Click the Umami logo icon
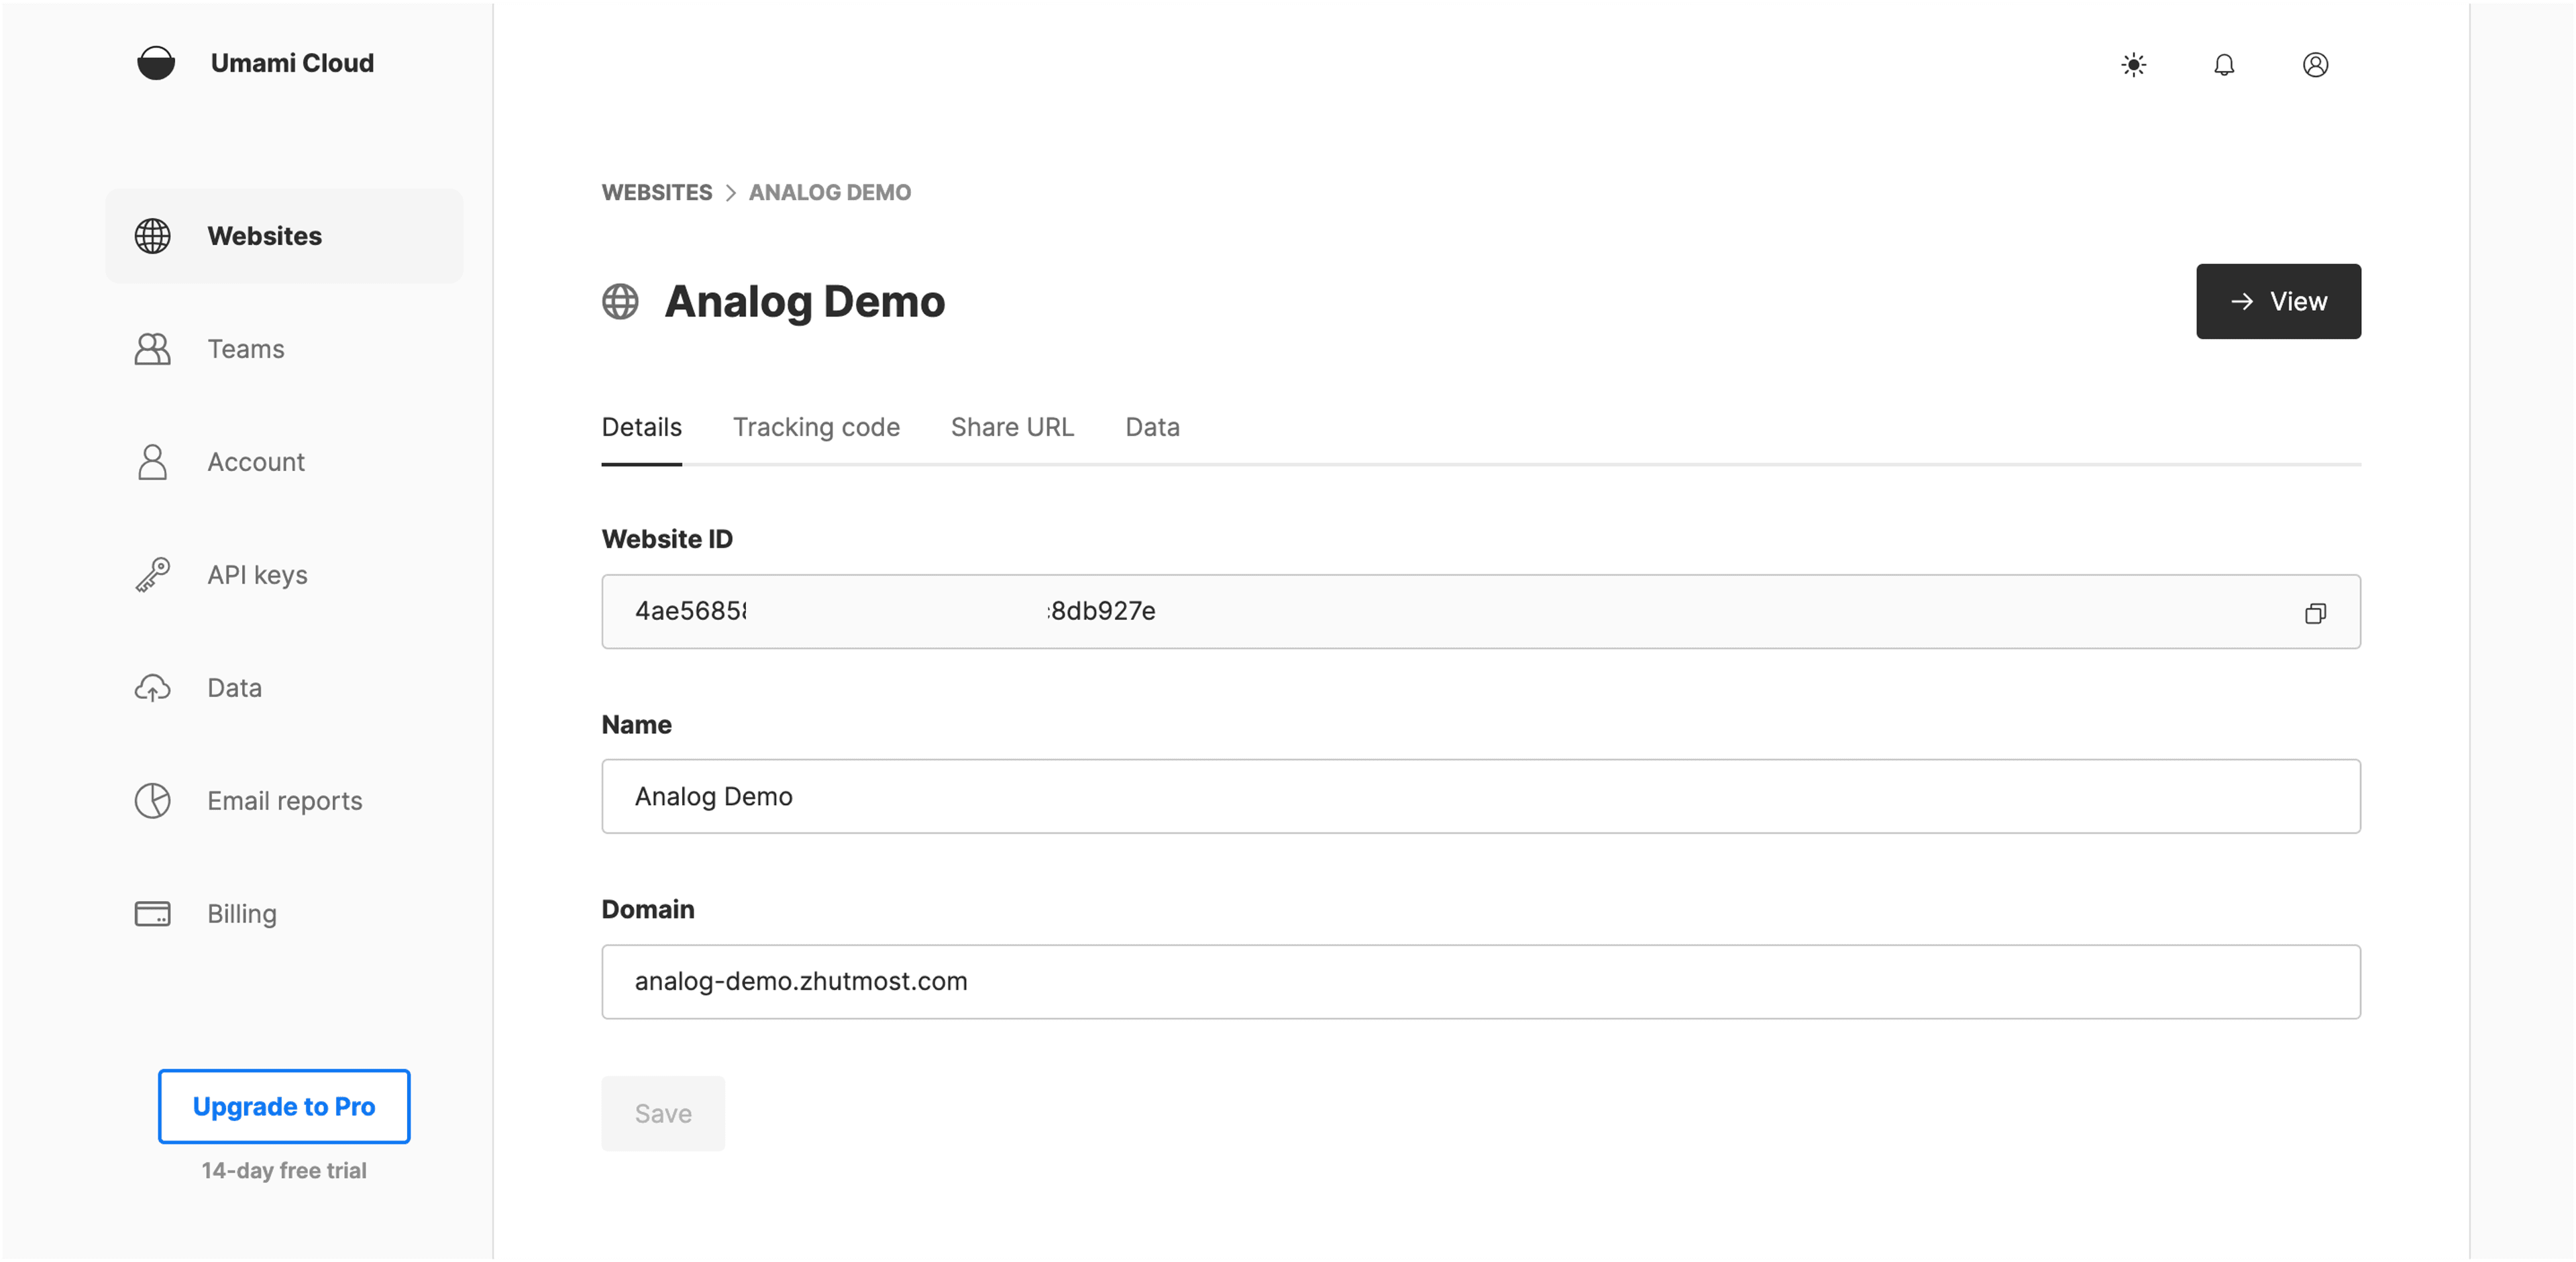This screenshot has height=1262, width=2576. coord(155,63)
